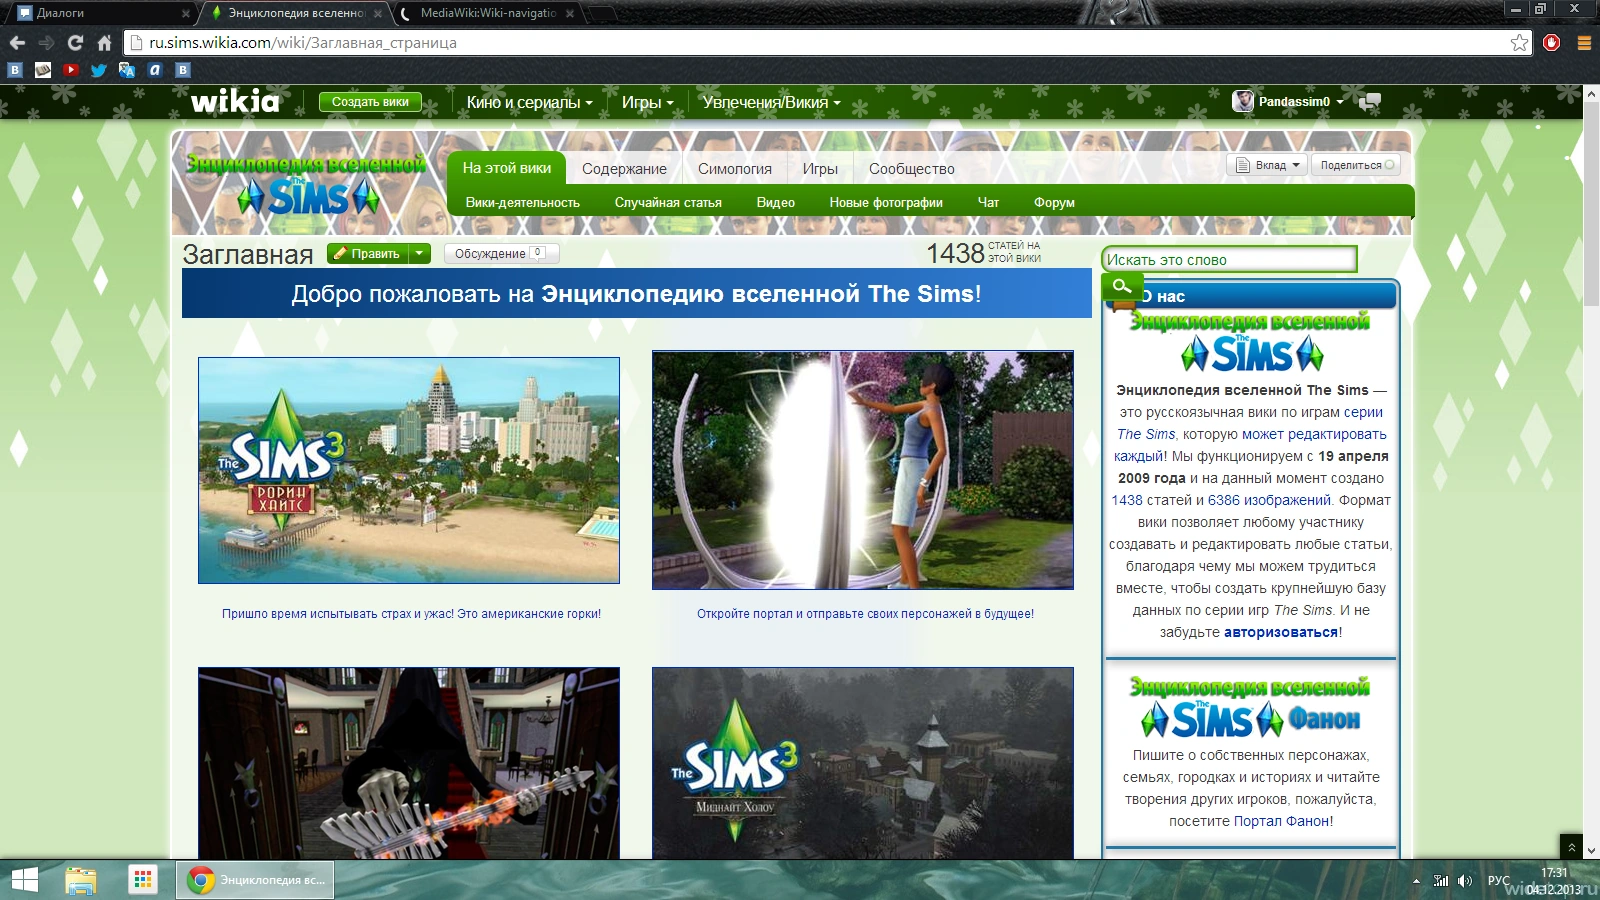Image resolution: width=1600 pixels, height=900 pixels.
Task: Close the Диалоги browser tab
Action: pyautogui.click(x=186, y=14)
